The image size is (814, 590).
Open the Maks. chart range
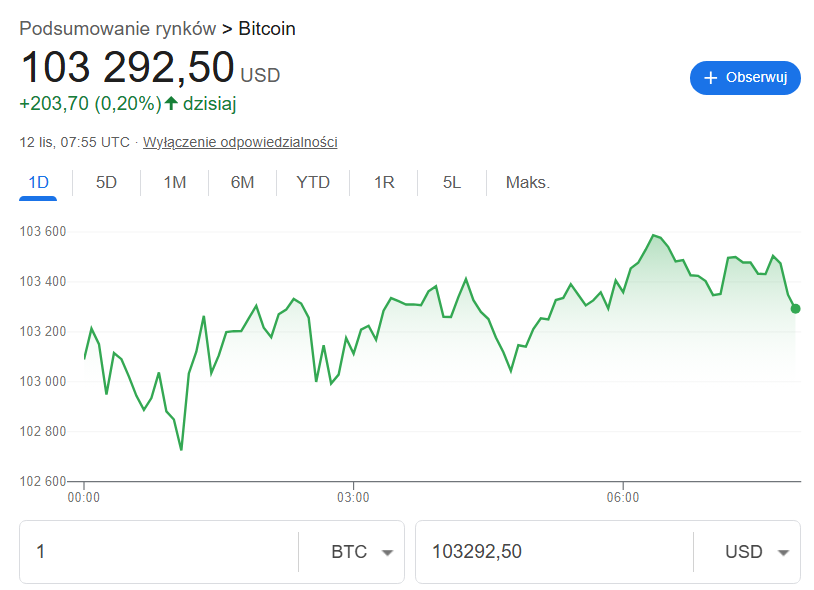[527, 182]
